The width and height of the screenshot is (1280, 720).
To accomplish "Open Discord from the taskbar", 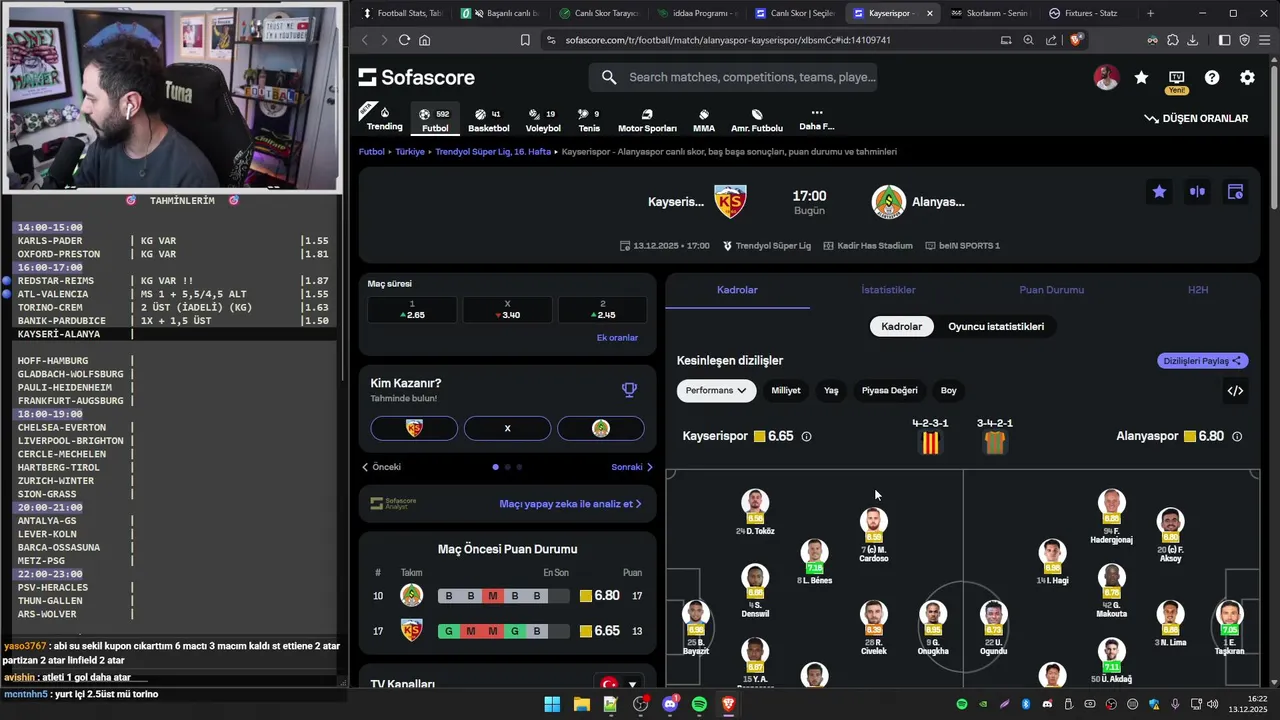I will pos(670,704).
